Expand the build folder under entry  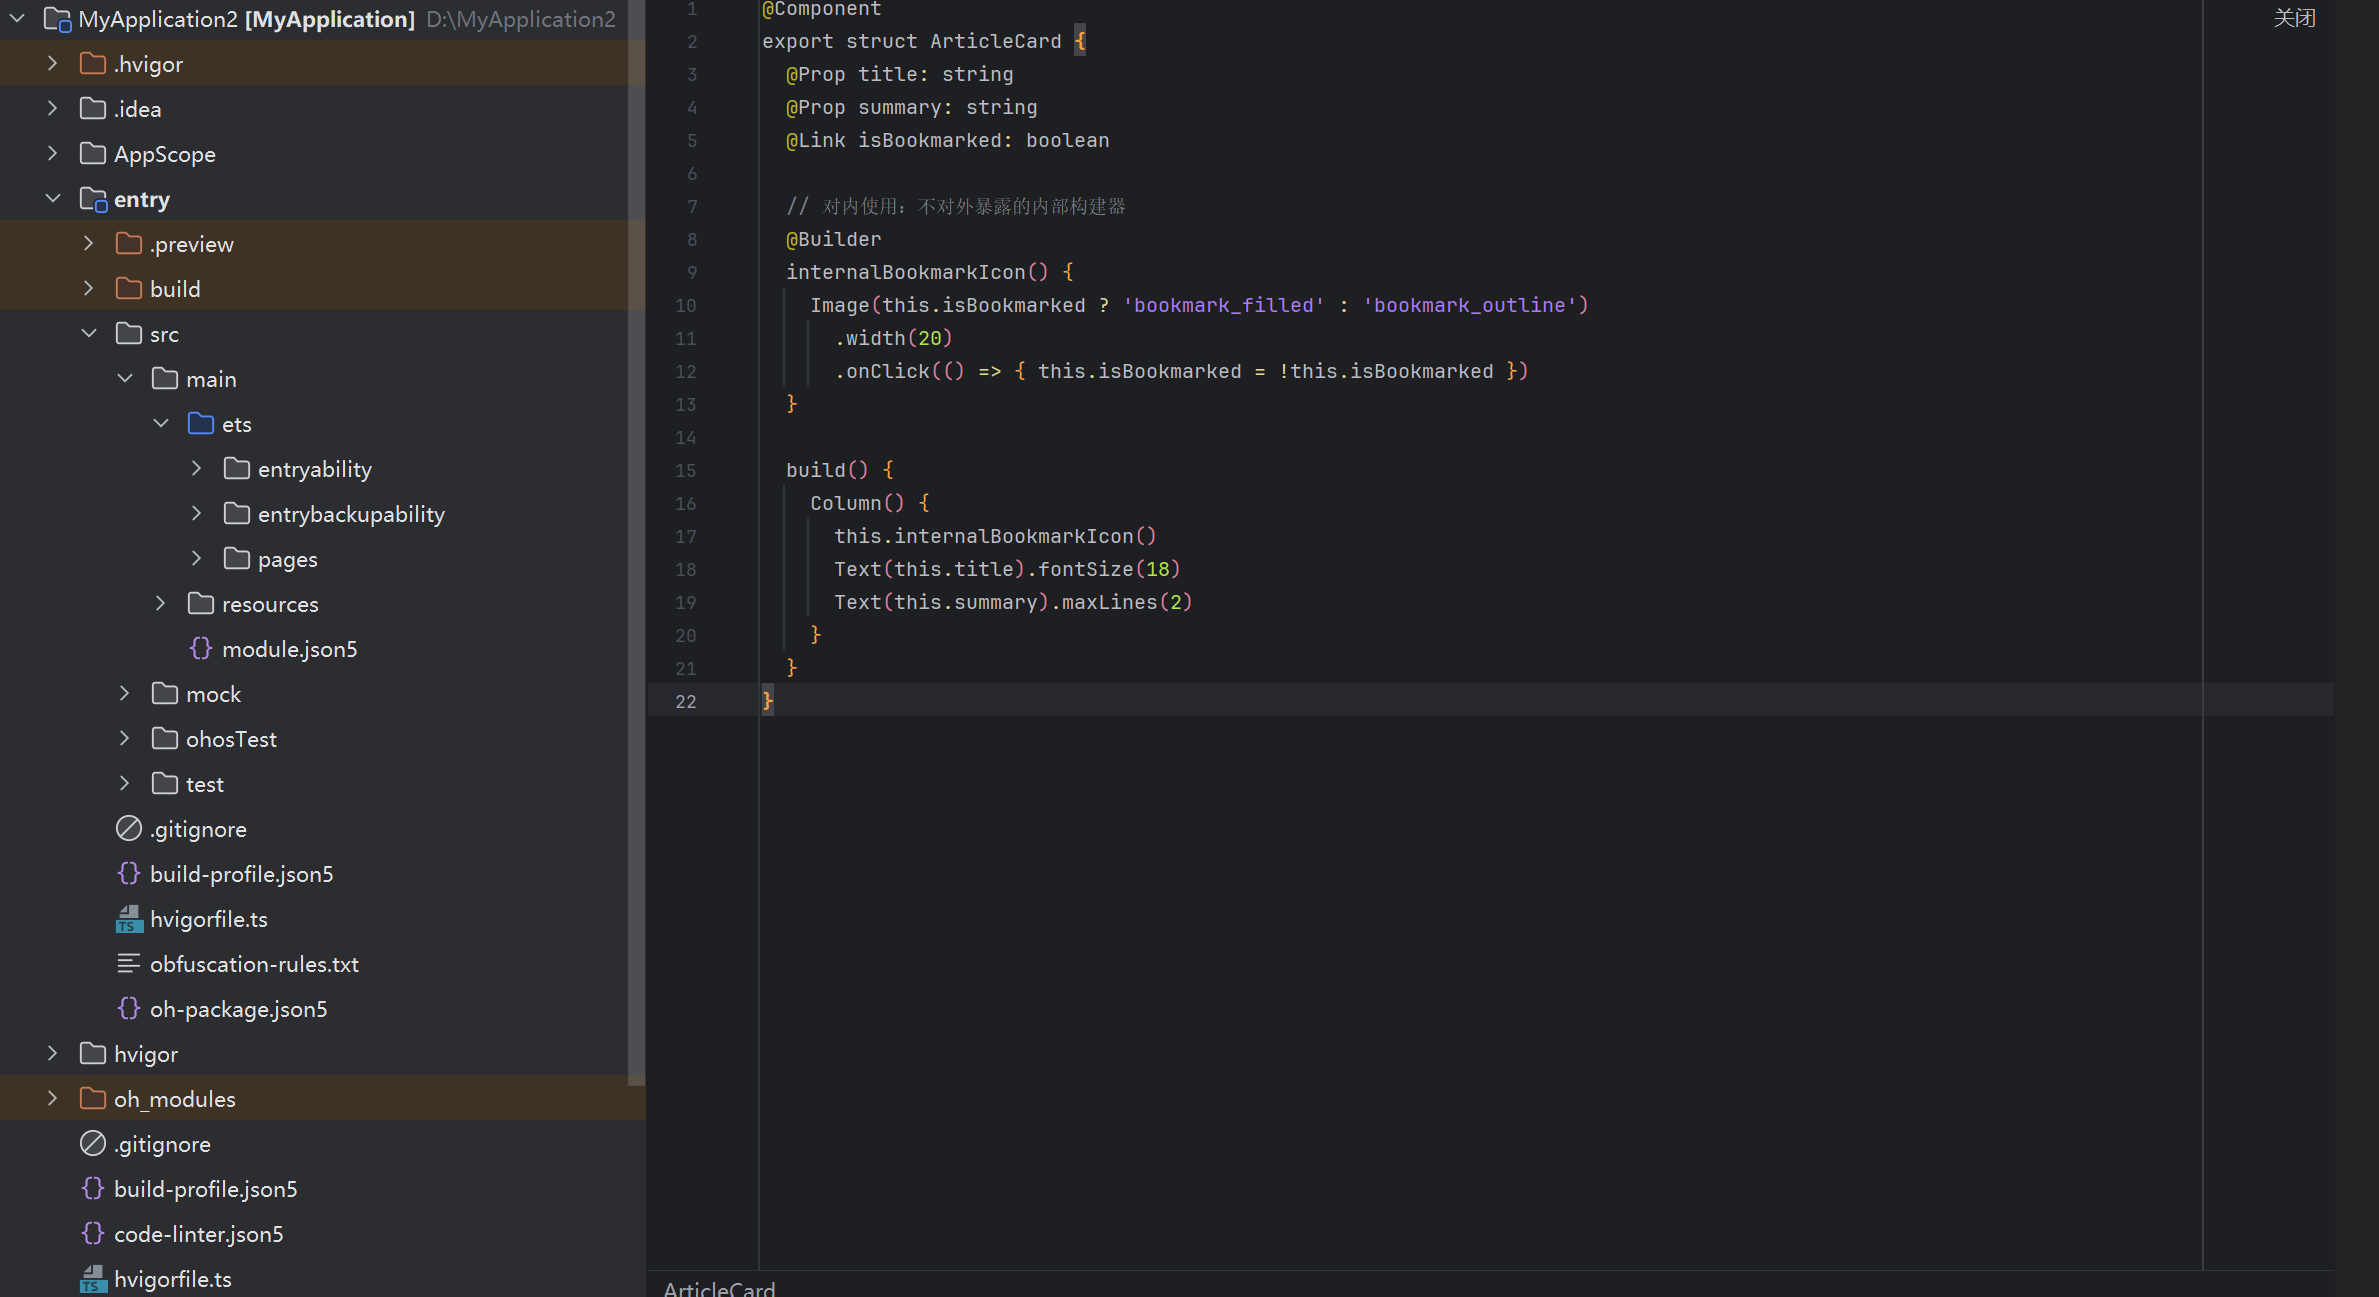[x=89, y=289]
